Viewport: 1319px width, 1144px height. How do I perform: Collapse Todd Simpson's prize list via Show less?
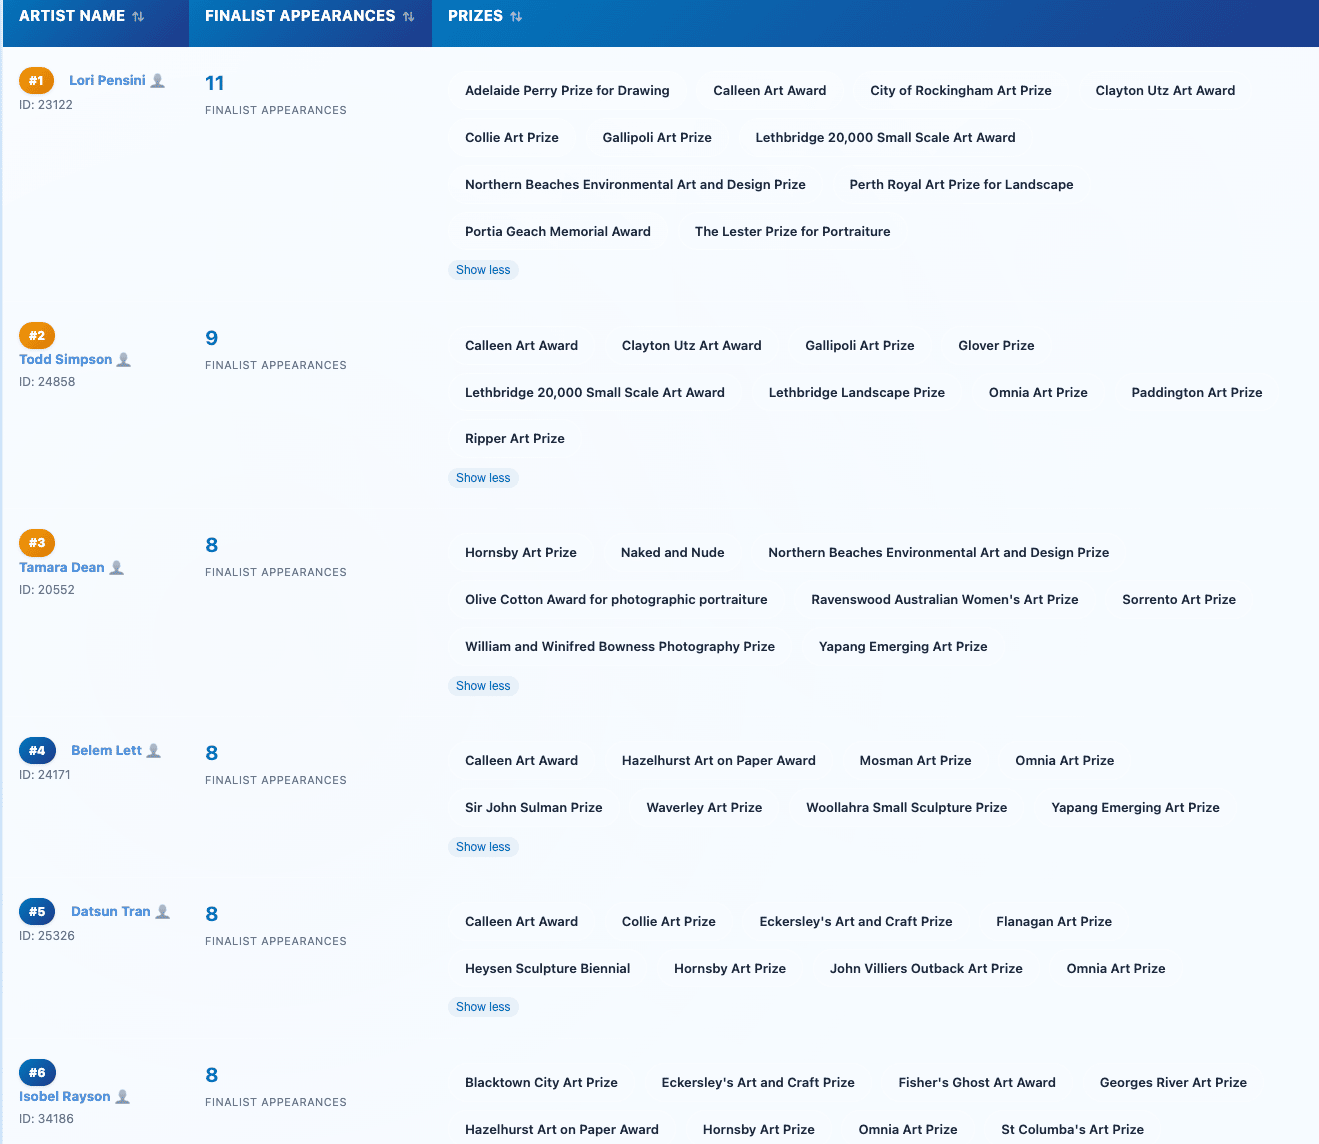tap(483, 478)
